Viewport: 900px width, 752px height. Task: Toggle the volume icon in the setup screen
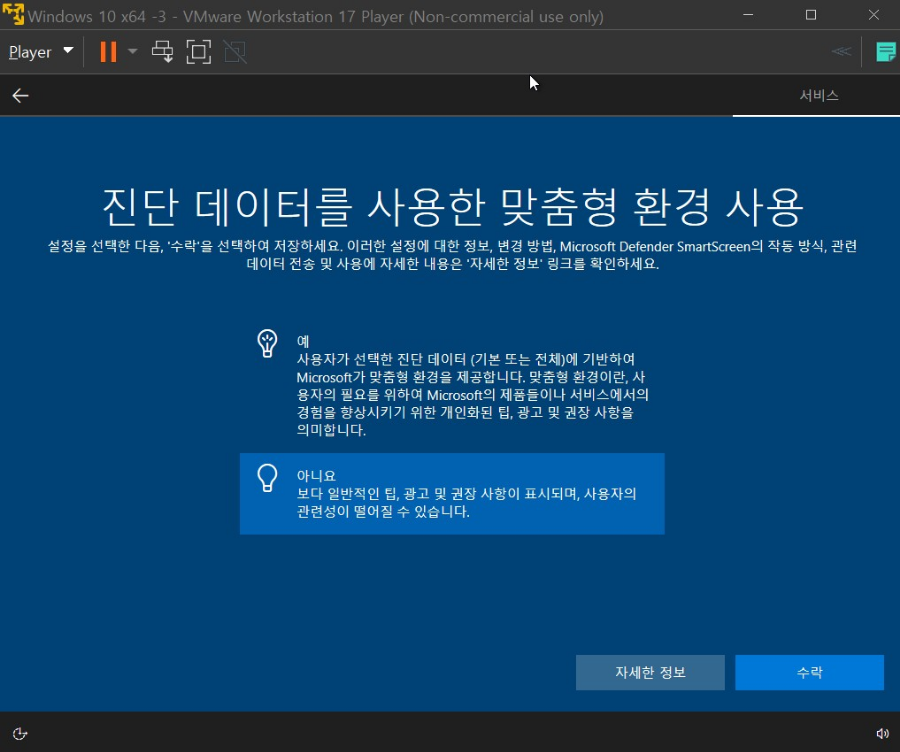[x=882, y=734]
